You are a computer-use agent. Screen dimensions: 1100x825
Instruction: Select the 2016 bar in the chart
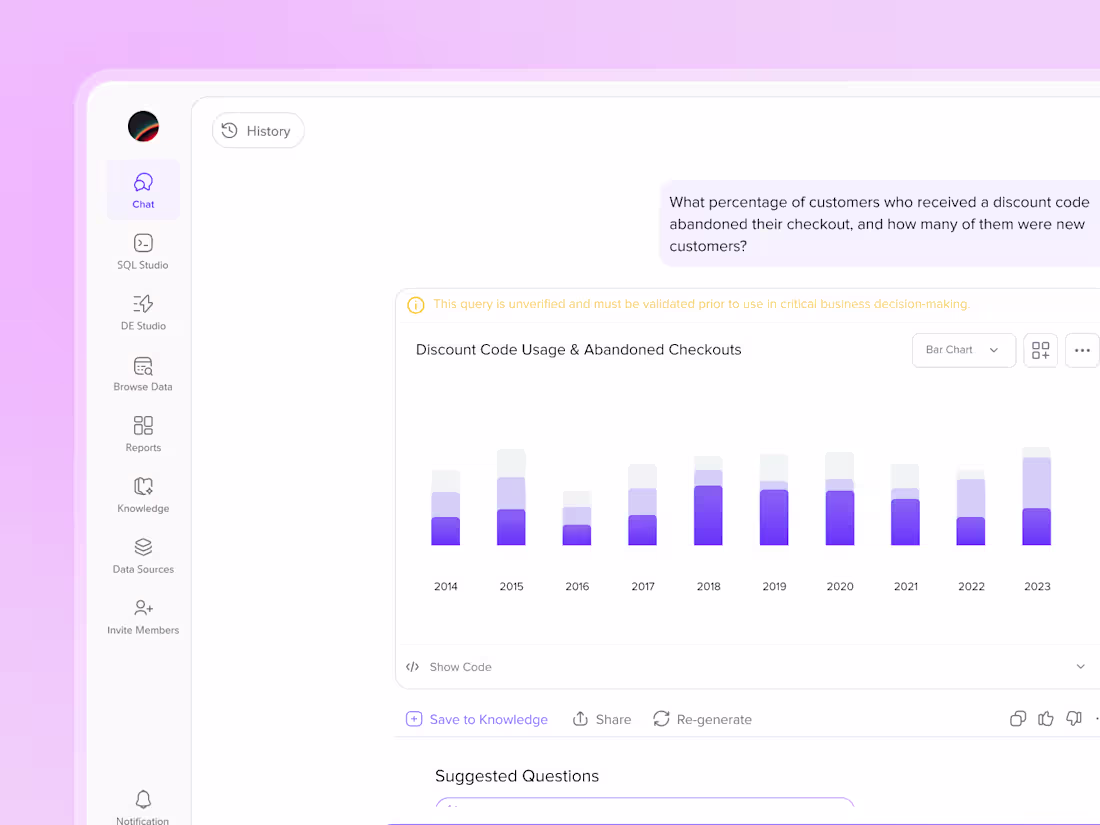pos(577,518)
